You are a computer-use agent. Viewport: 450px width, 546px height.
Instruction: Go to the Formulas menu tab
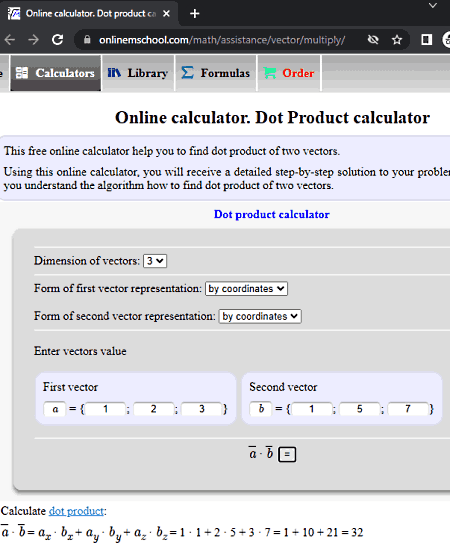(x=216, y=73)
